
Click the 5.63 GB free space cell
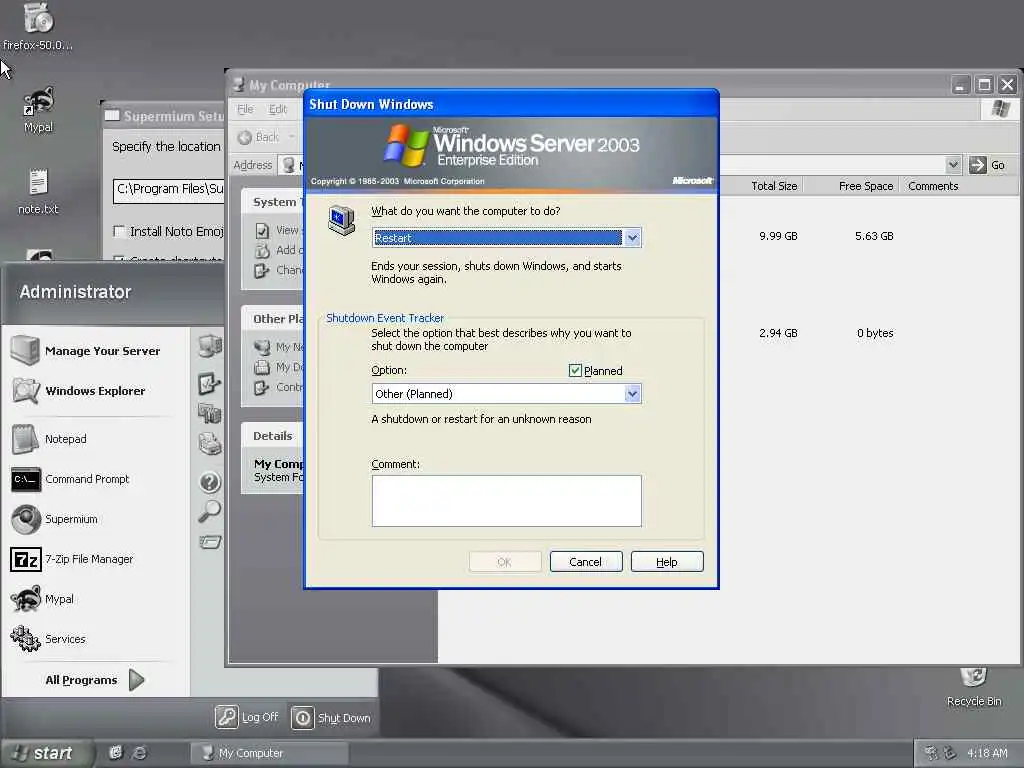coord(874,236)
